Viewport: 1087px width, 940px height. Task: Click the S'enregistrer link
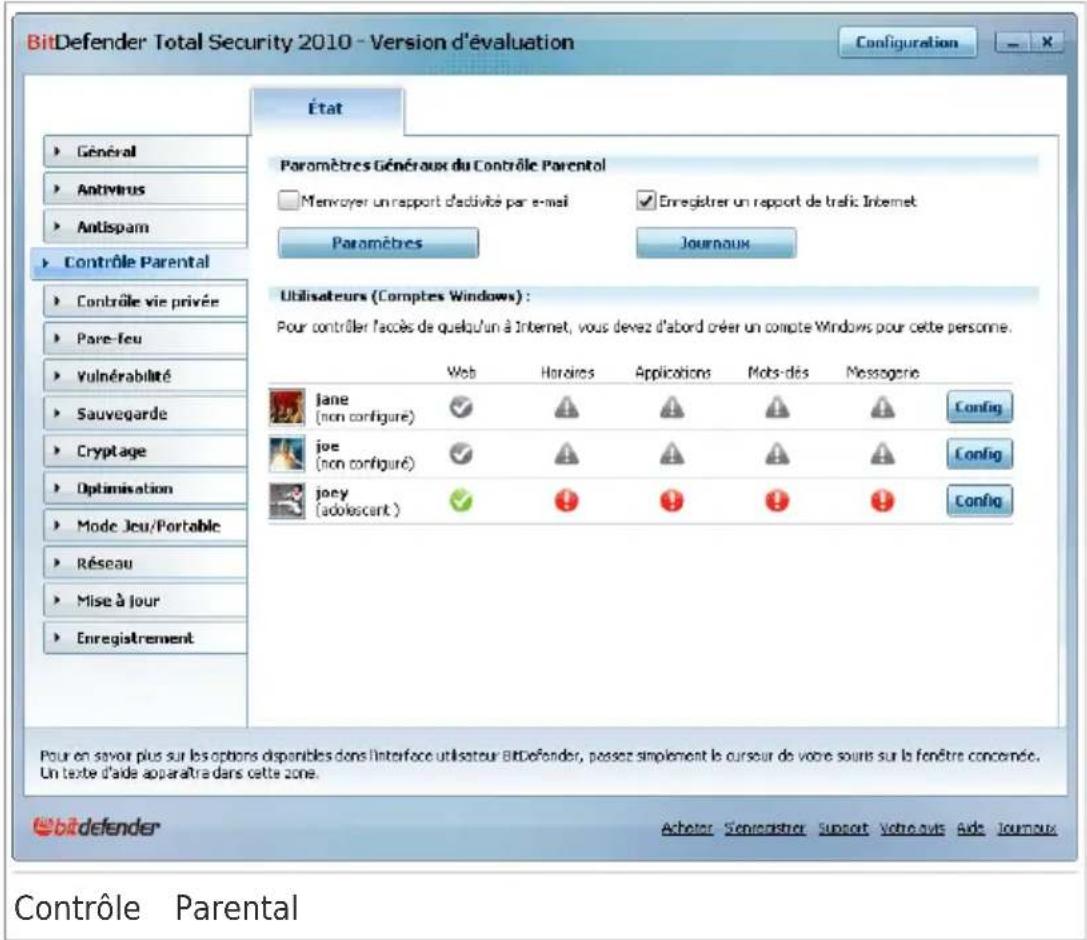pos(765,828)
